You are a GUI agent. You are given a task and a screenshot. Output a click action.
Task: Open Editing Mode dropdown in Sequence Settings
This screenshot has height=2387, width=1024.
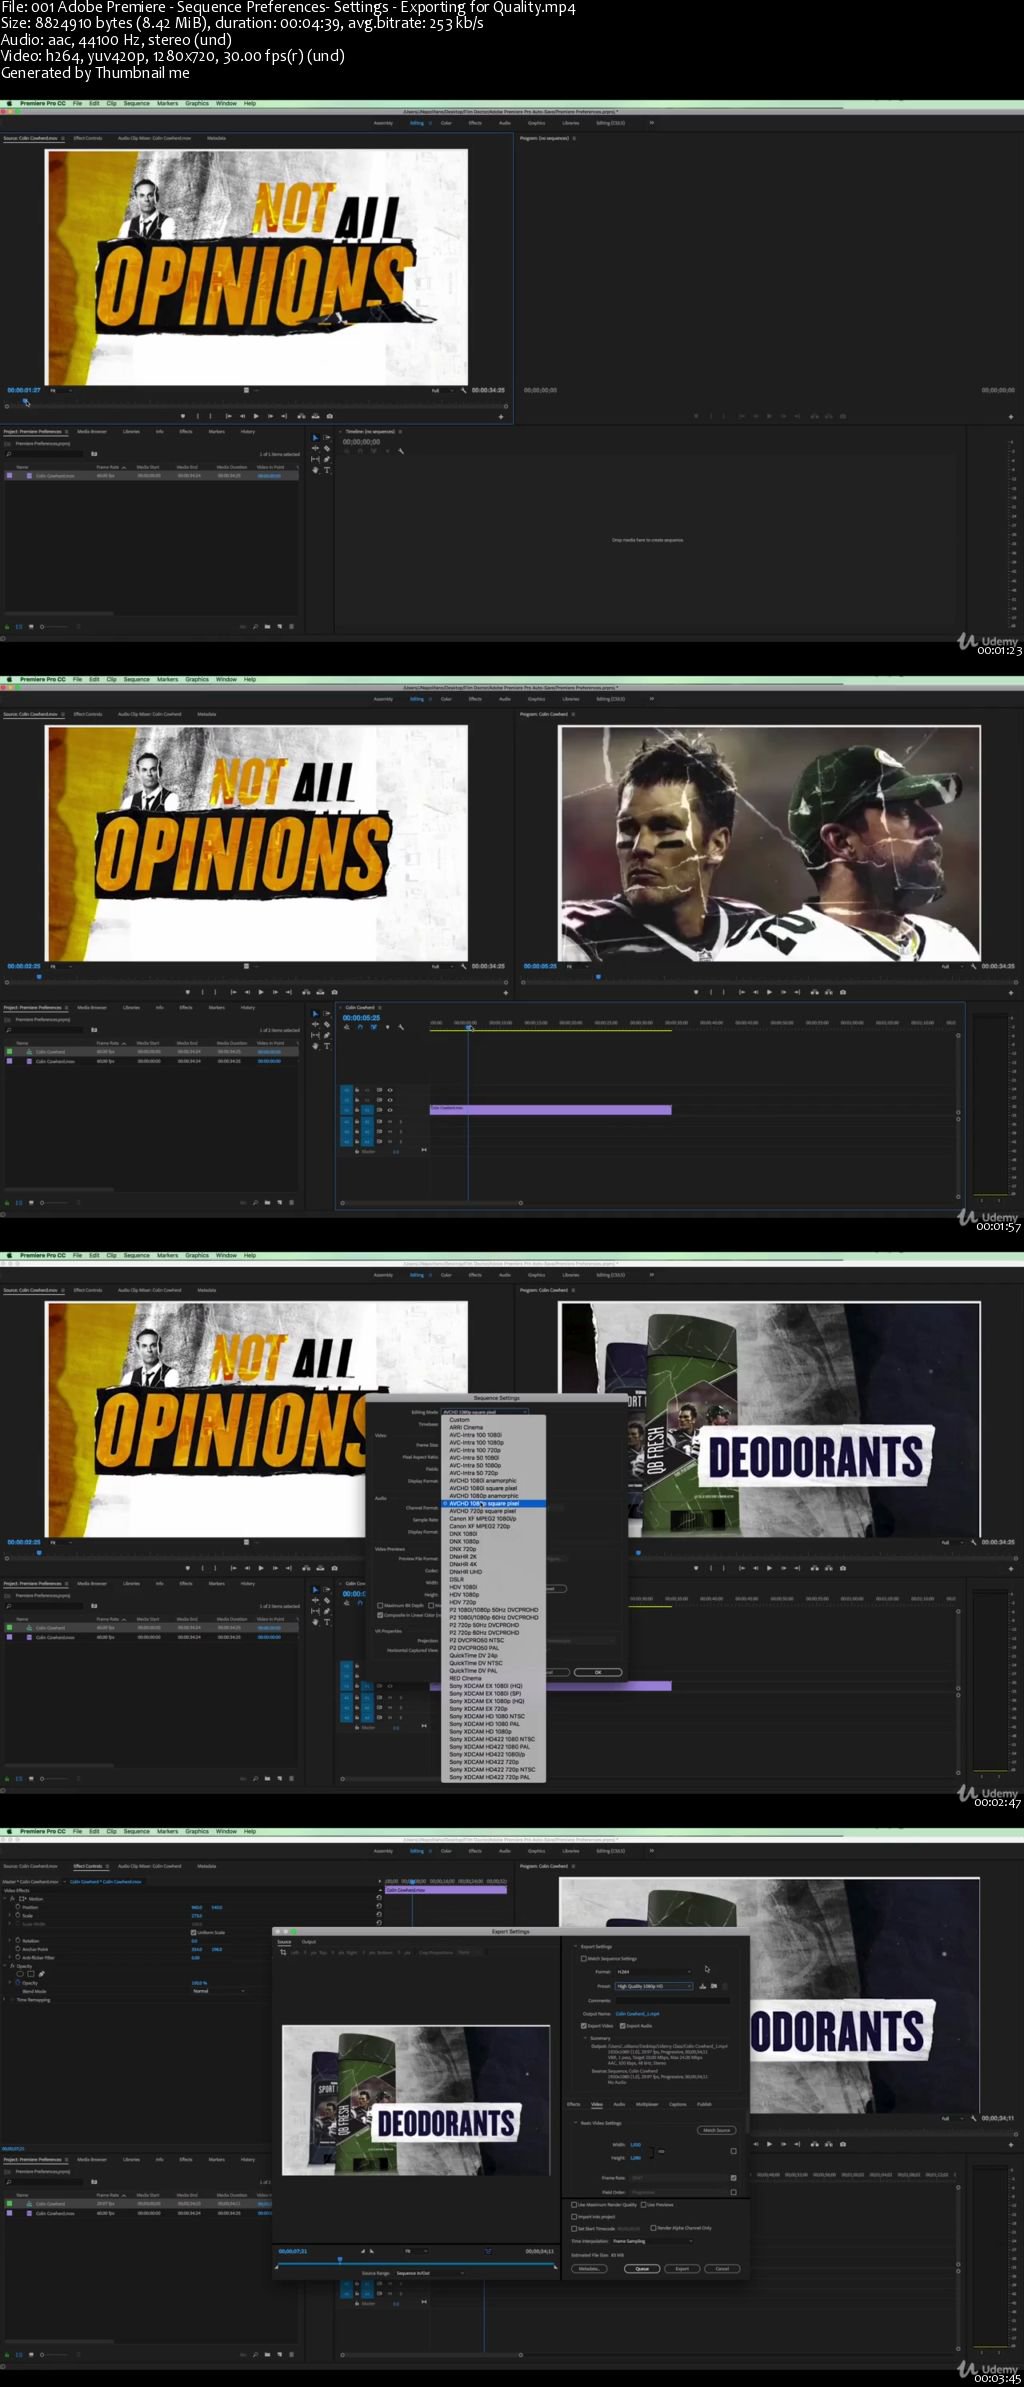tap(485, 1412)
